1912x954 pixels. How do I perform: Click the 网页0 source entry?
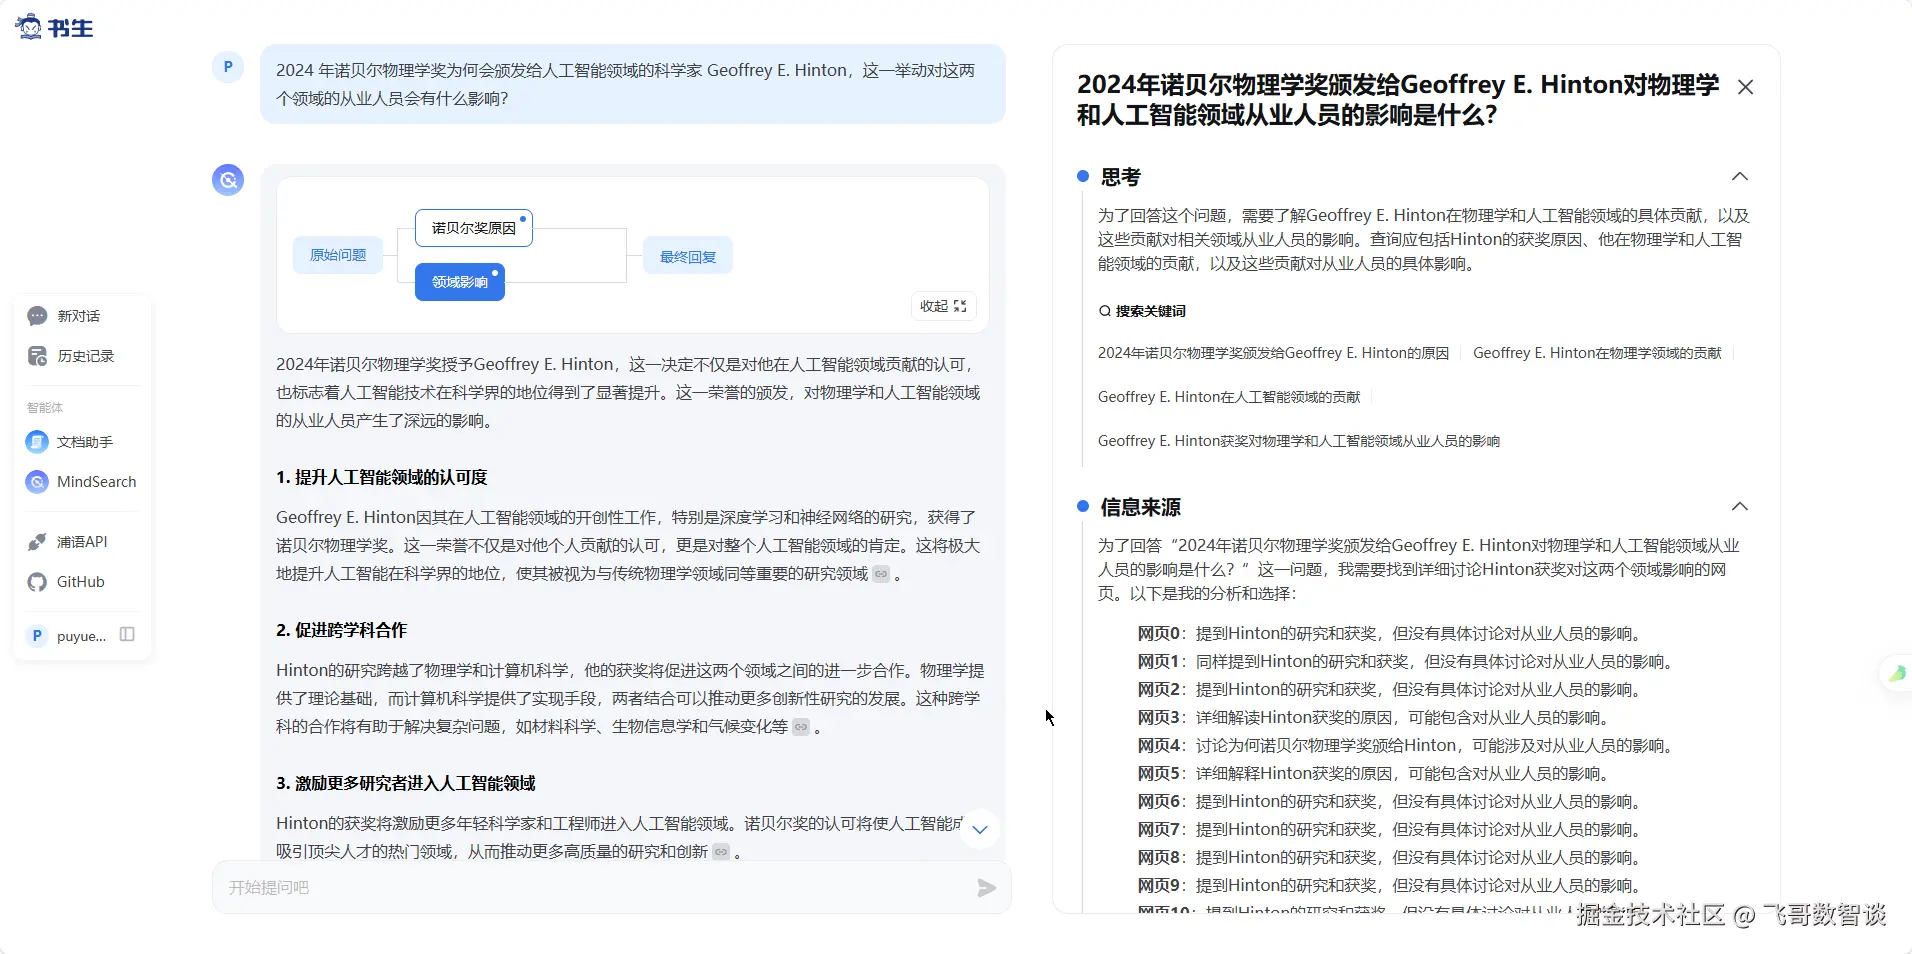pyautogui.click(x=1391, y=634)
